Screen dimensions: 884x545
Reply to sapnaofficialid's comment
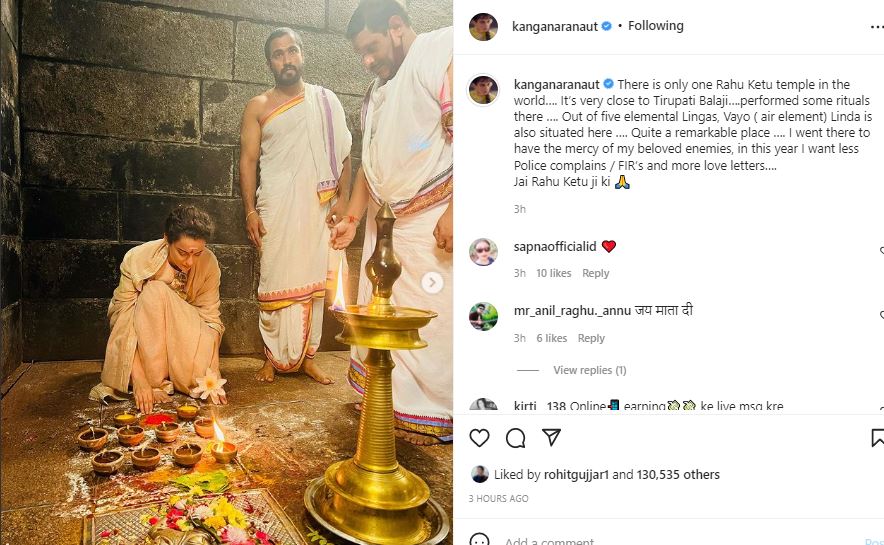pyautogui.click(x=596, y=273)
